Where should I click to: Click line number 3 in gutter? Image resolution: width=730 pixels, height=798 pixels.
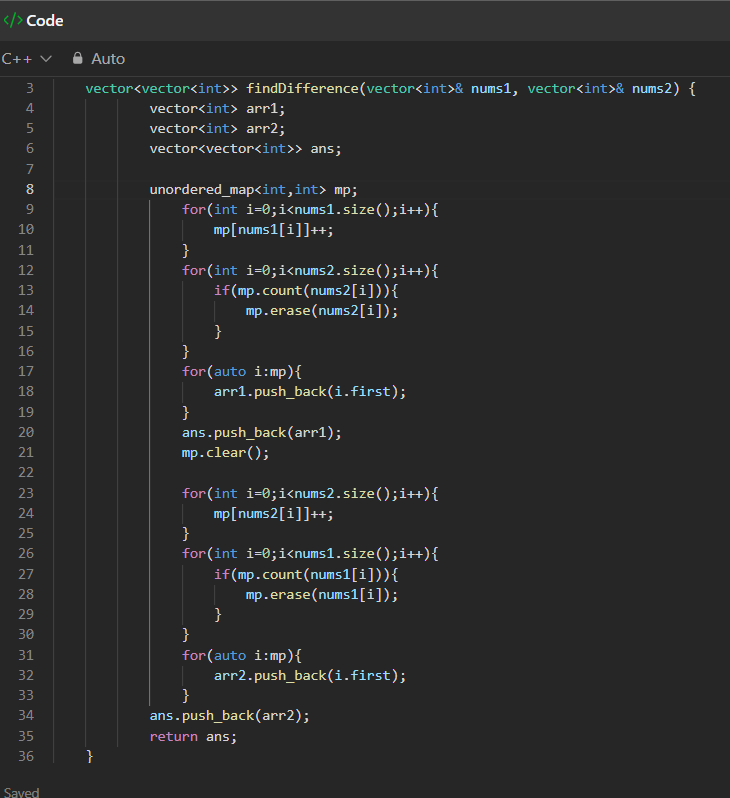[x=30, y=89]
